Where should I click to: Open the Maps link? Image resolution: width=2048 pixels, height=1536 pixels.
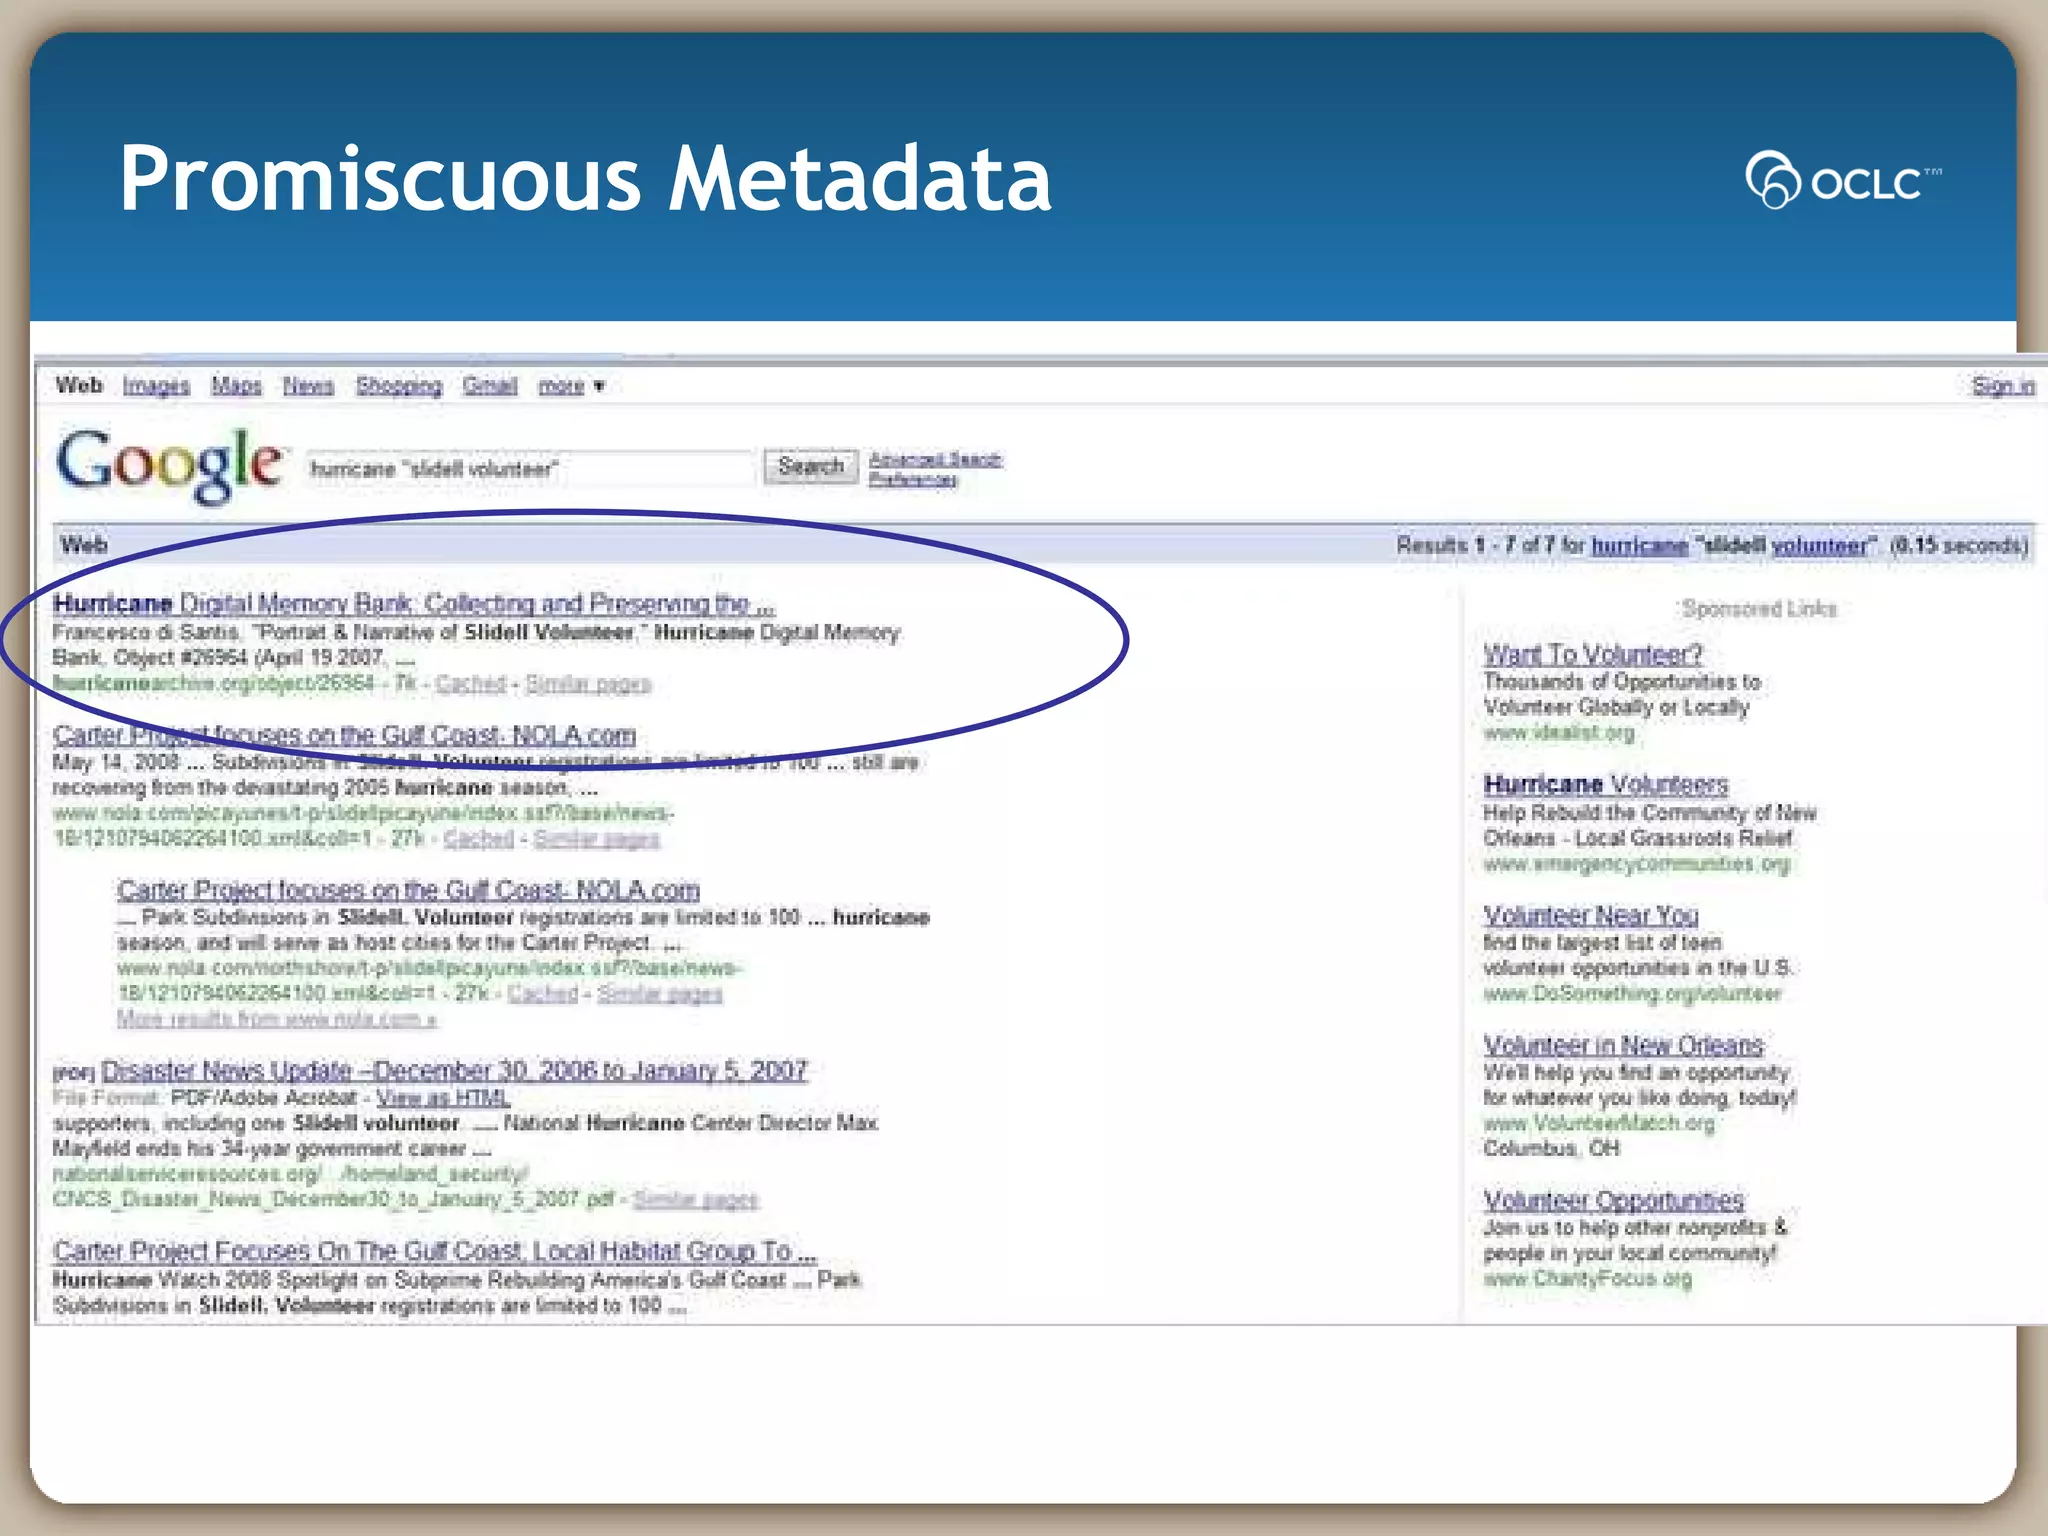coord(236,386)
